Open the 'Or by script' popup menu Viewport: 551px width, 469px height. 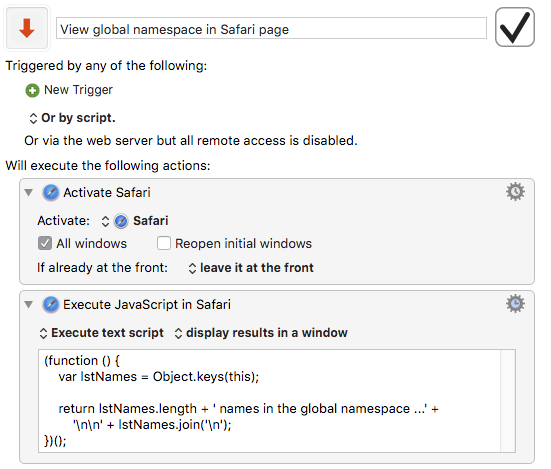point(72,118)
